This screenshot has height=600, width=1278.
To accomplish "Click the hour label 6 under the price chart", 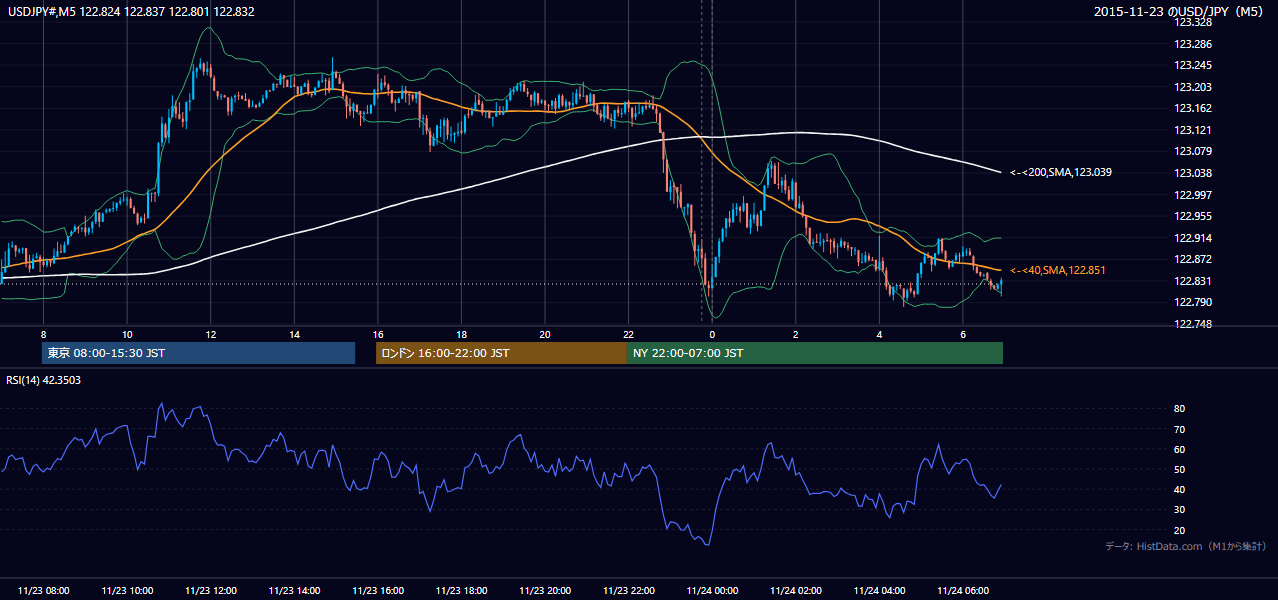I will tap(962, 334).
